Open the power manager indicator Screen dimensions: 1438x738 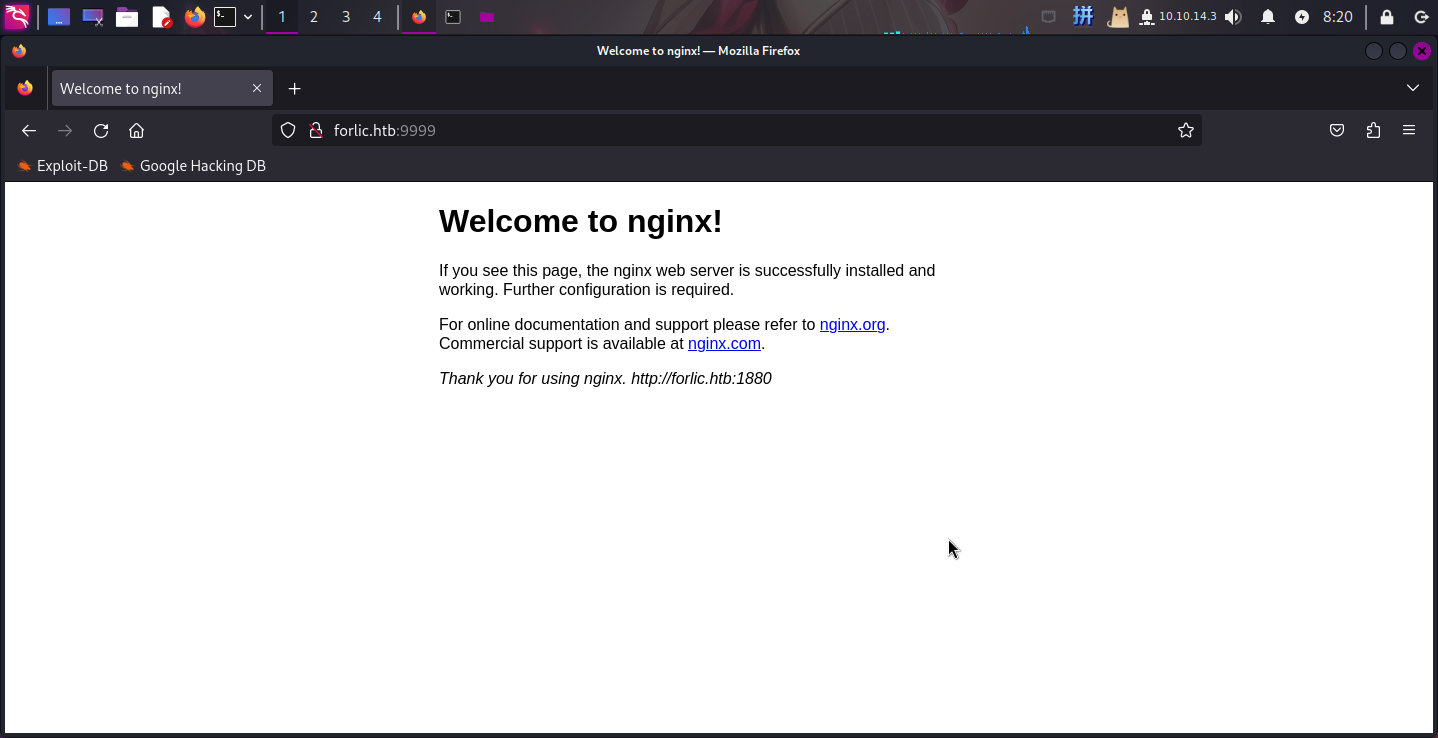tap(1302, 17)
